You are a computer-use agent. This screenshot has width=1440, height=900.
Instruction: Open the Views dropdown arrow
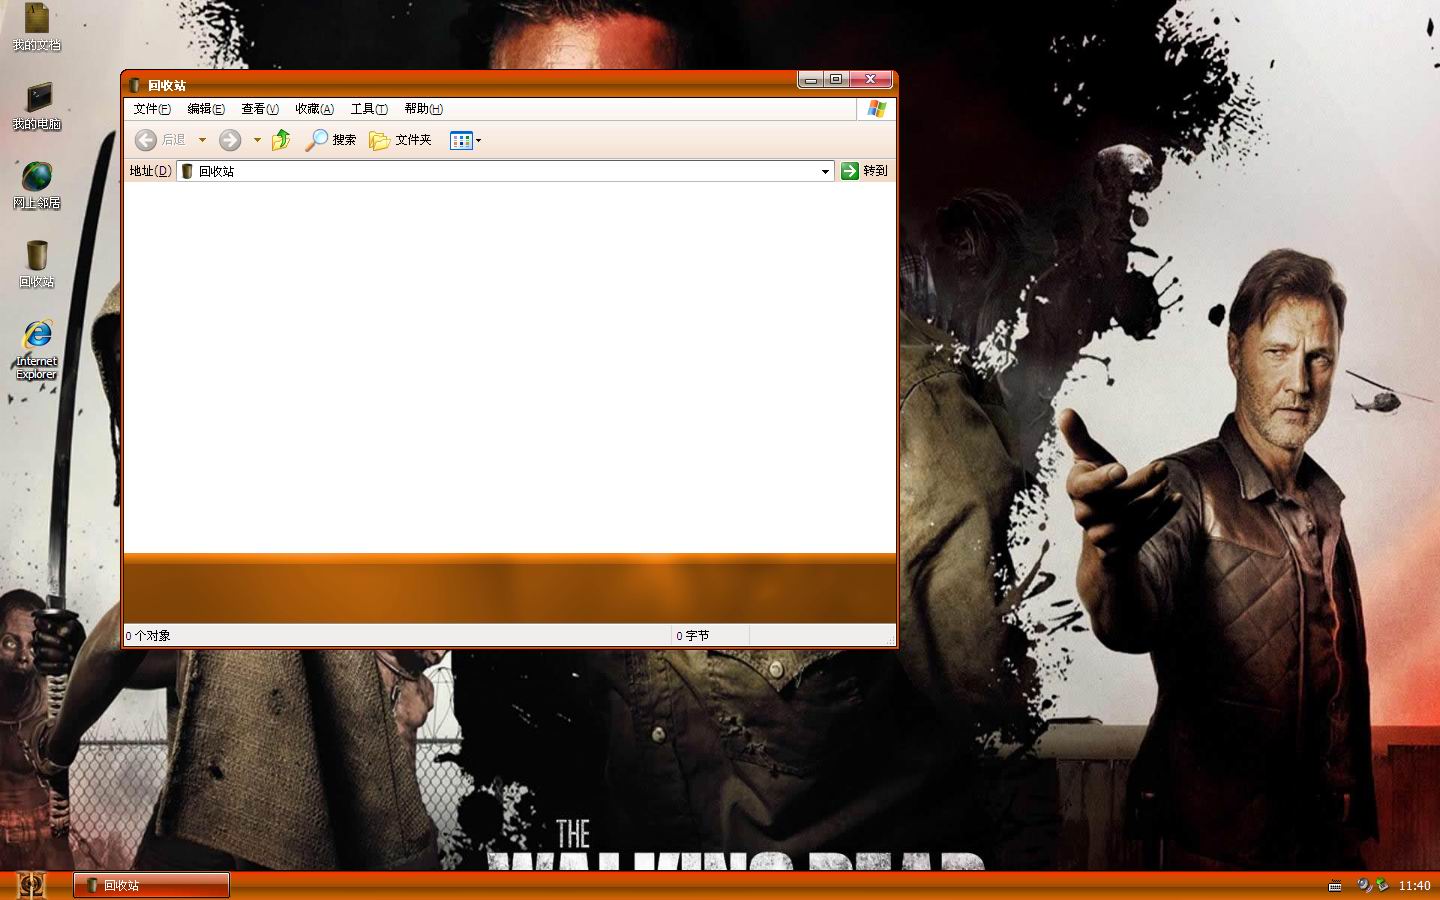(x=479, y=140)
